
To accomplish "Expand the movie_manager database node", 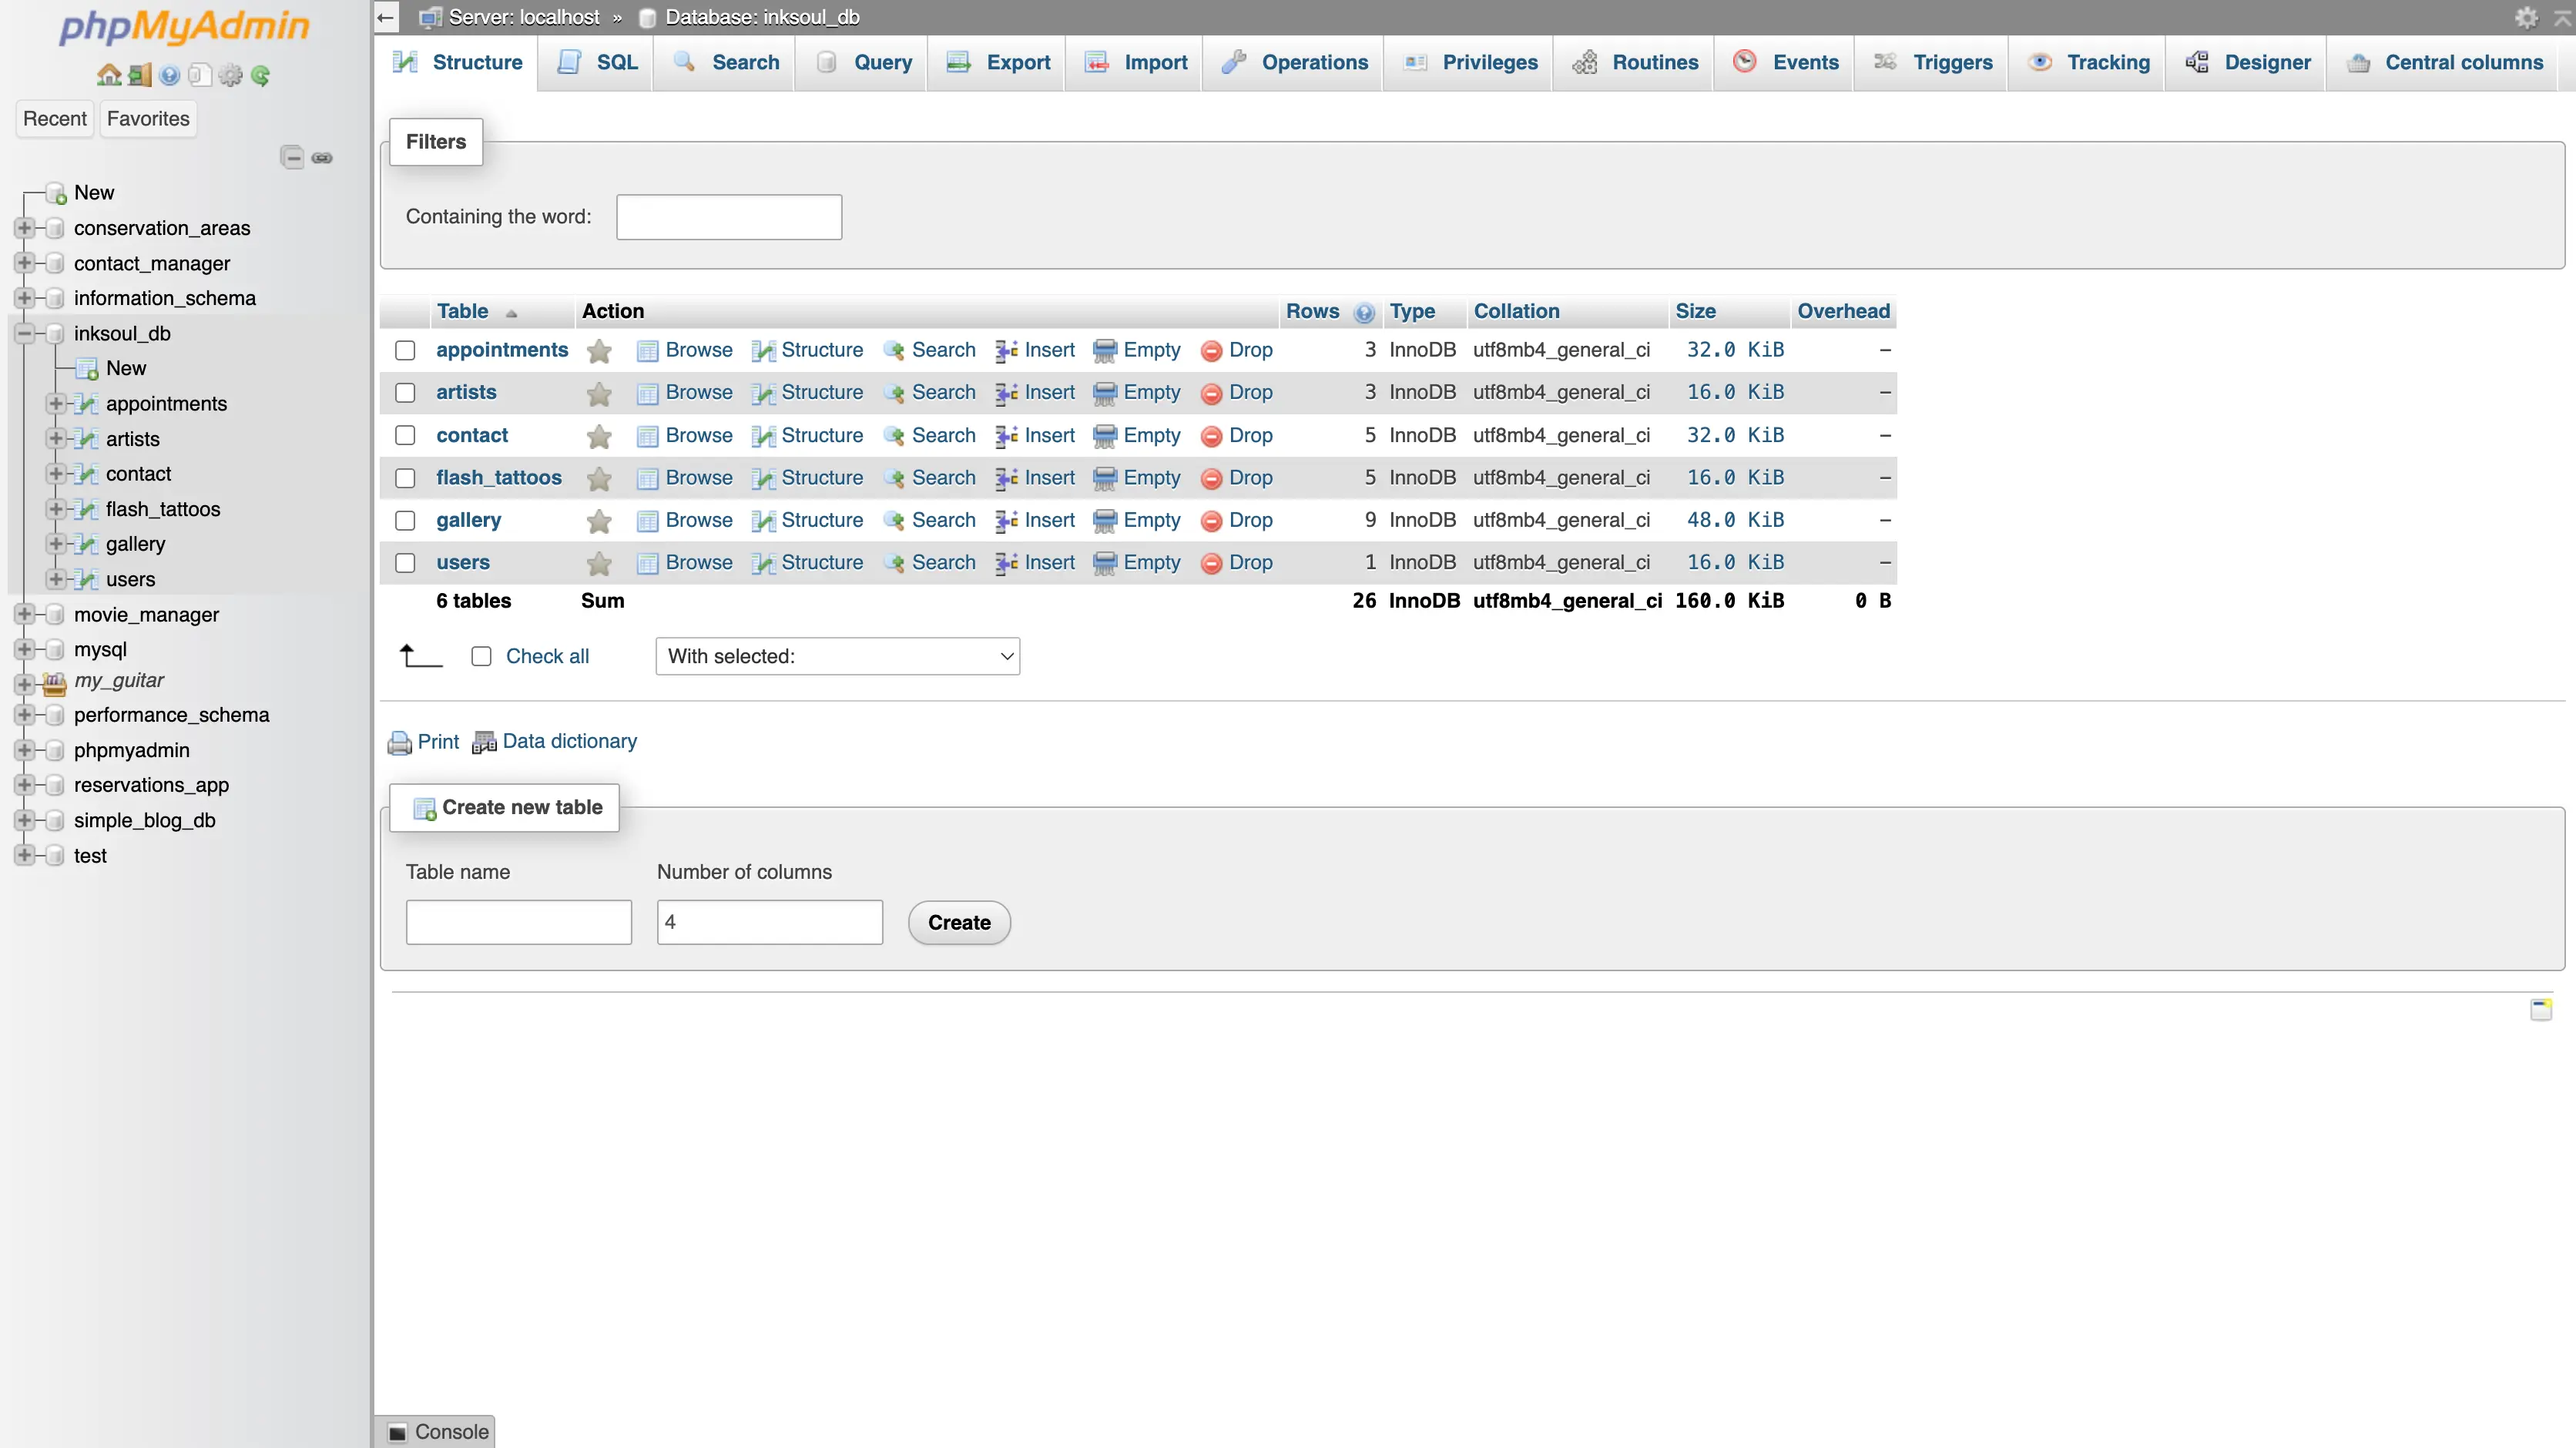I will click(x=25, y=614).
